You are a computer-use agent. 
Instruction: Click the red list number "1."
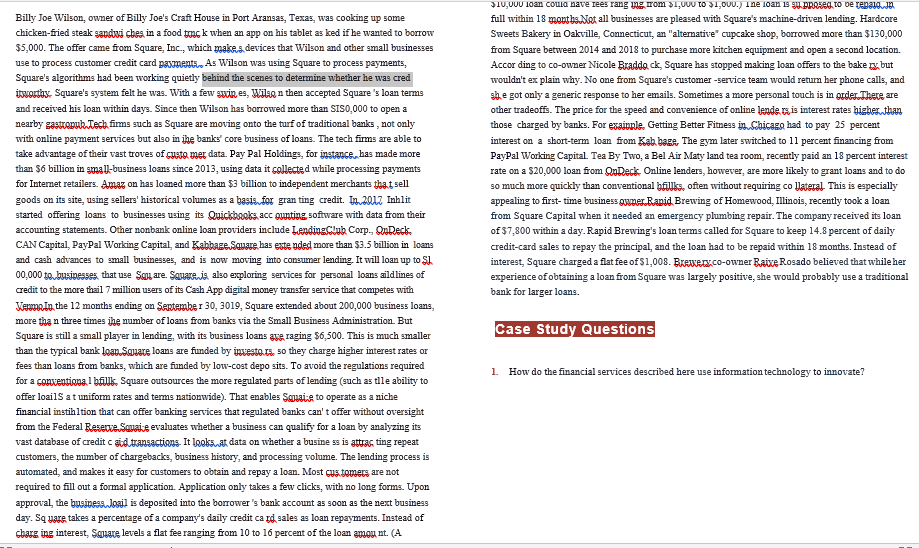coord(495,372)
